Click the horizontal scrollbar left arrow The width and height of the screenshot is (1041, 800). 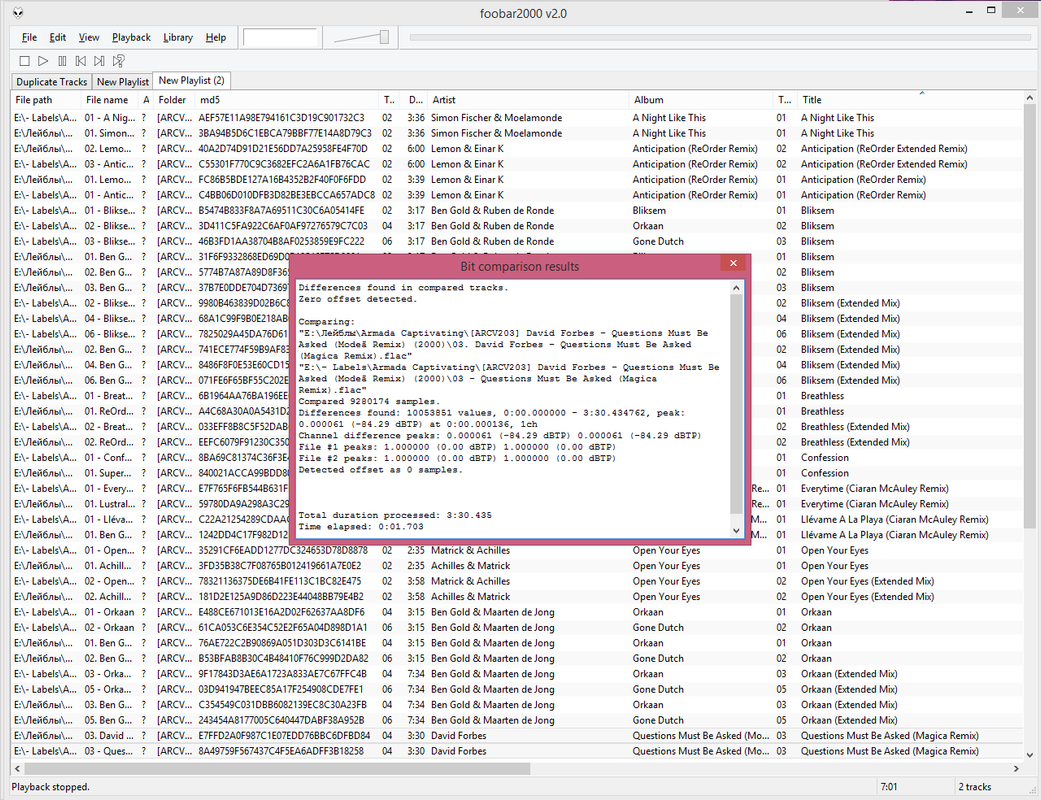coord(17,768)
